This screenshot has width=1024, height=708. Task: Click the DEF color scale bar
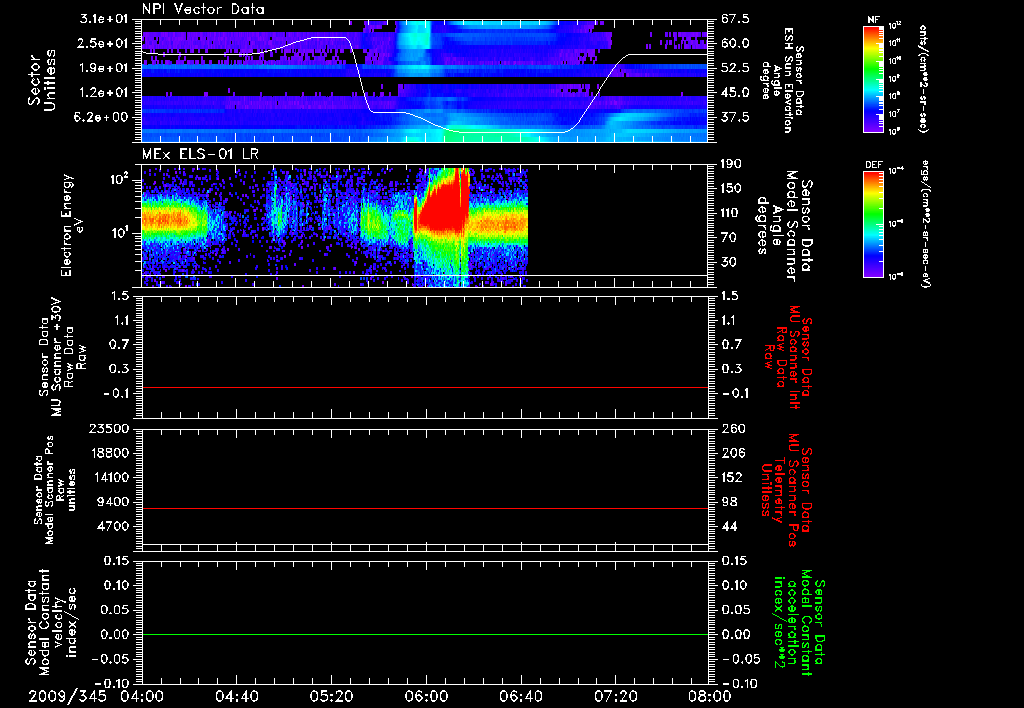[x=873, y=223]
